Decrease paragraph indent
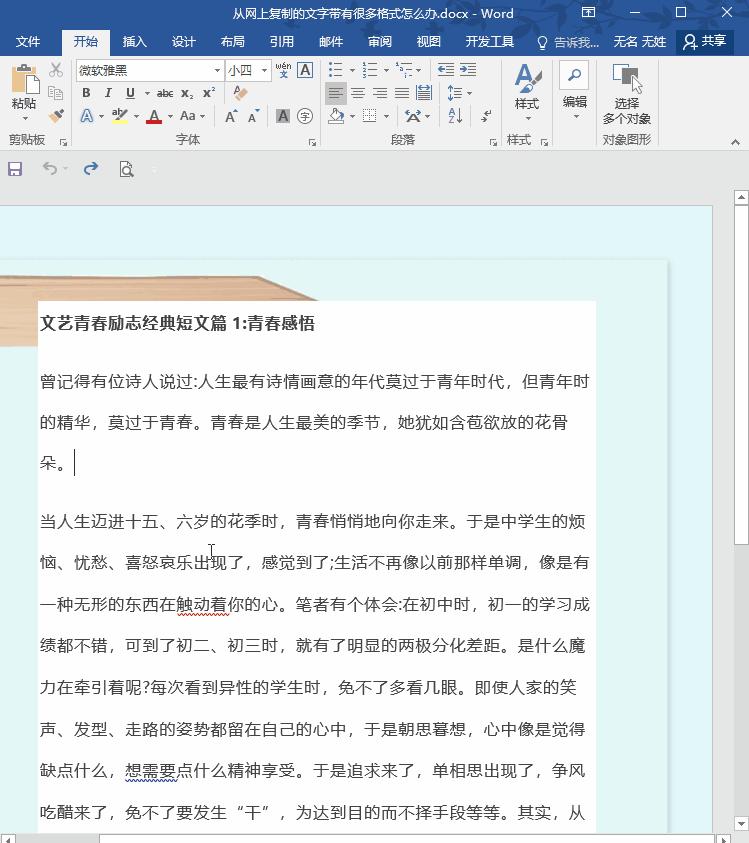749x843 pixels. click(x=446, y=69)
